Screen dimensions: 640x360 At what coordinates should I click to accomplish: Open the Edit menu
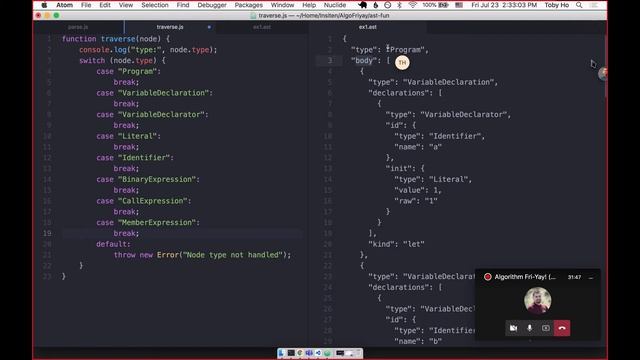point(105,5)
